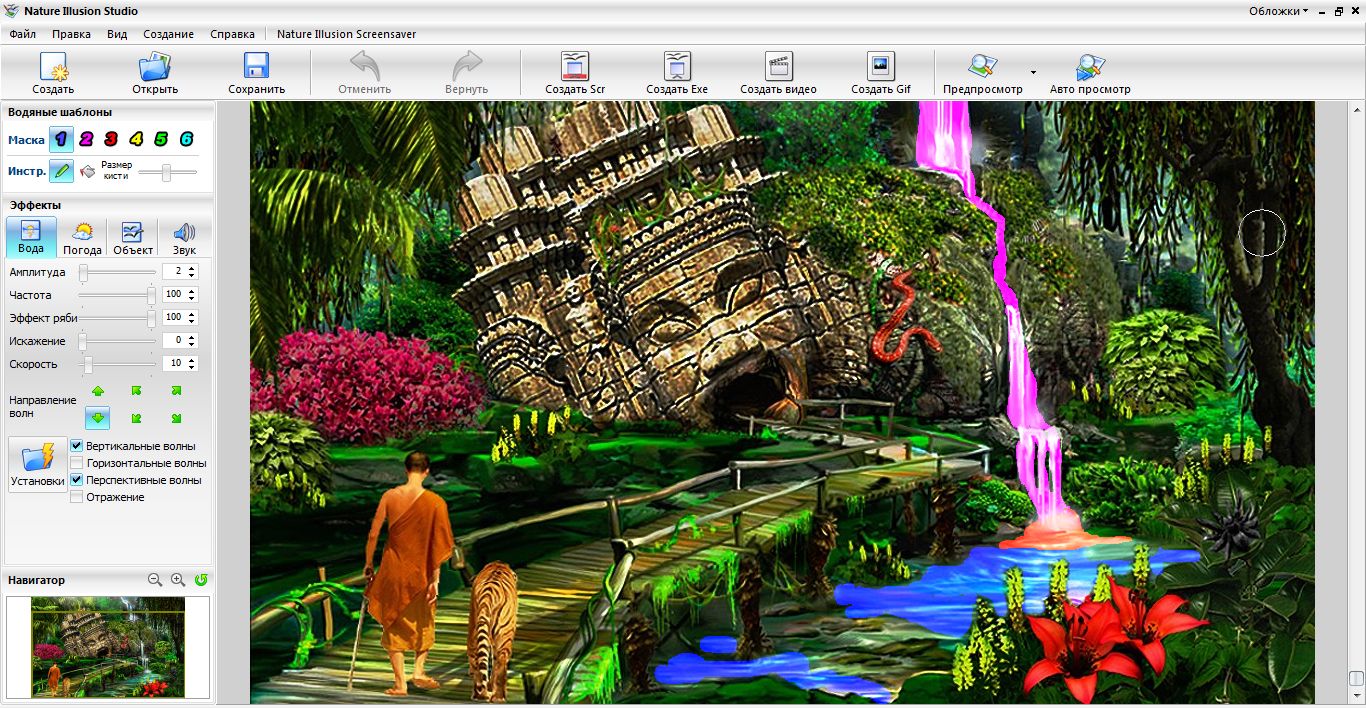Image resolution: width=1366 pixels, height=708 pixels.
Task: Uncheck Перспективные волны checkbox
Action: click(x=77, y=480)
